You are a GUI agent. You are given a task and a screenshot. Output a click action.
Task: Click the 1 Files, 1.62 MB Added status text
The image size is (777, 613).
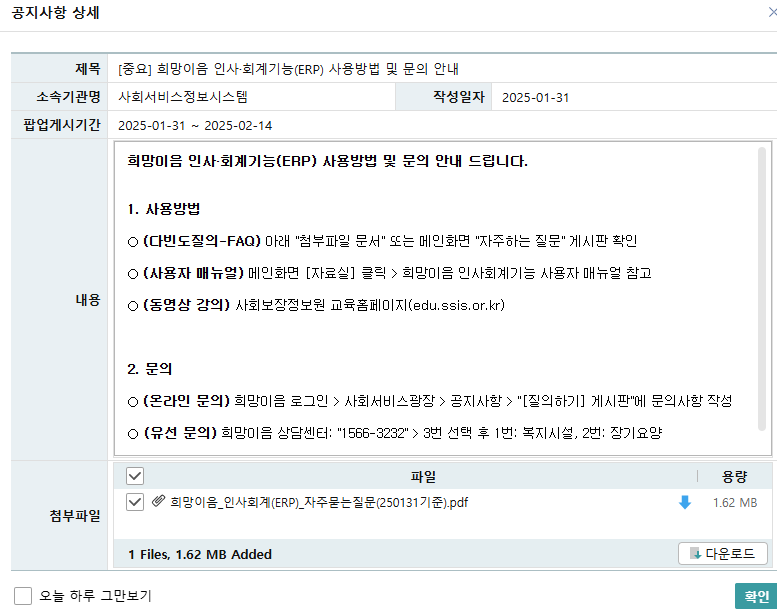tap(200, 554)
